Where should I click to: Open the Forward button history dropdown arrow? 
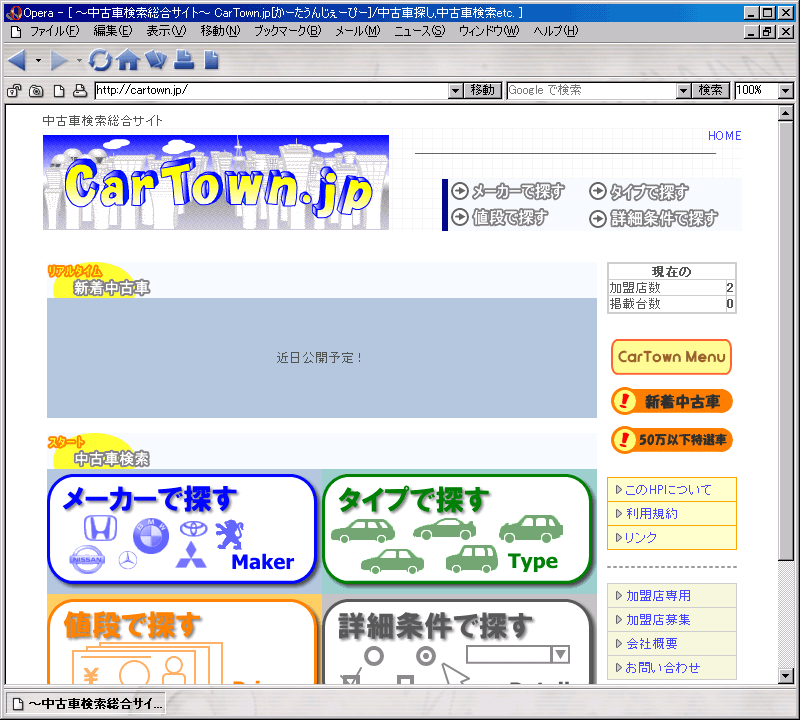[79, 60]
